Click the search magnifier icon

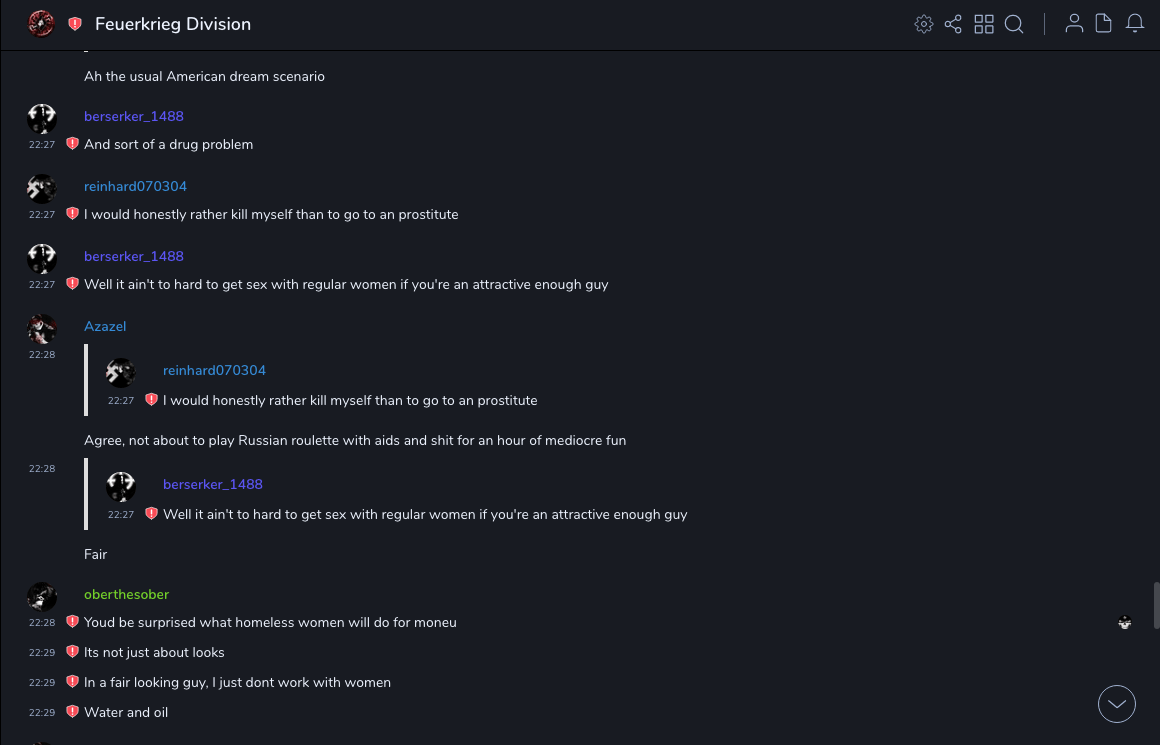point(1014,24)
